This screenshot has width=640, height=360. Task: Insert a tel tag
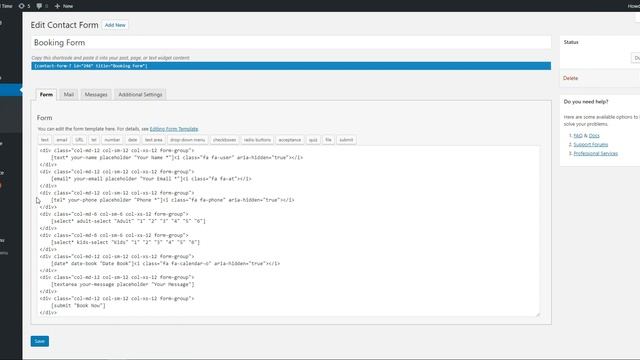[x=94, y=140]
